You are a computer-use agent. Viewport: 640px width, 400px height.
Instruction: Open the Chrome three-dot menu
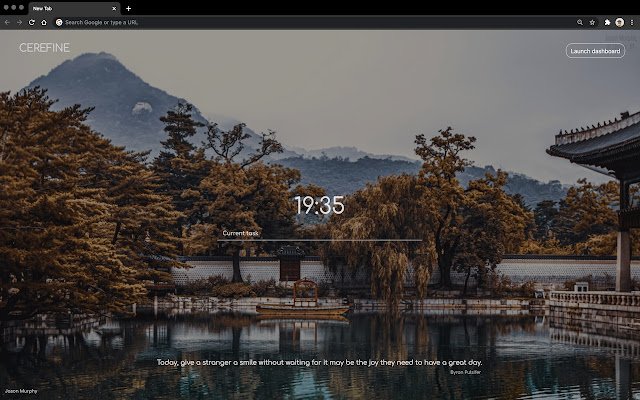pyautogui.click(x=632, y=22)
